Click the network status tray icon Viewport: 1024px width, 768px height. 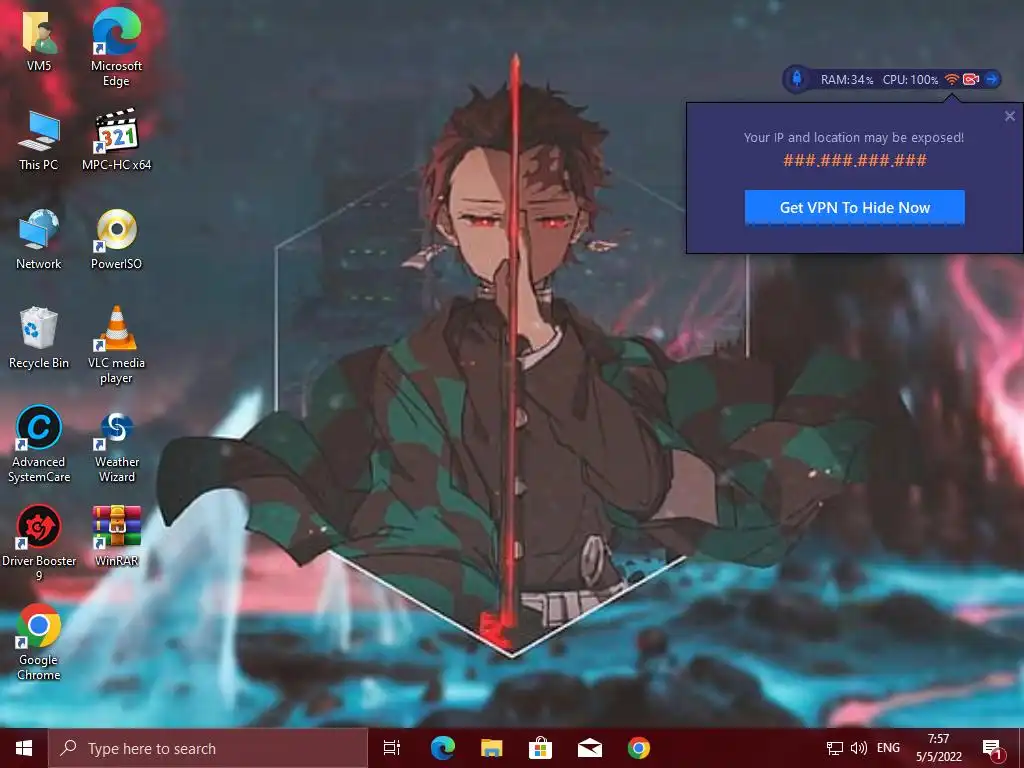pos(834,748)
